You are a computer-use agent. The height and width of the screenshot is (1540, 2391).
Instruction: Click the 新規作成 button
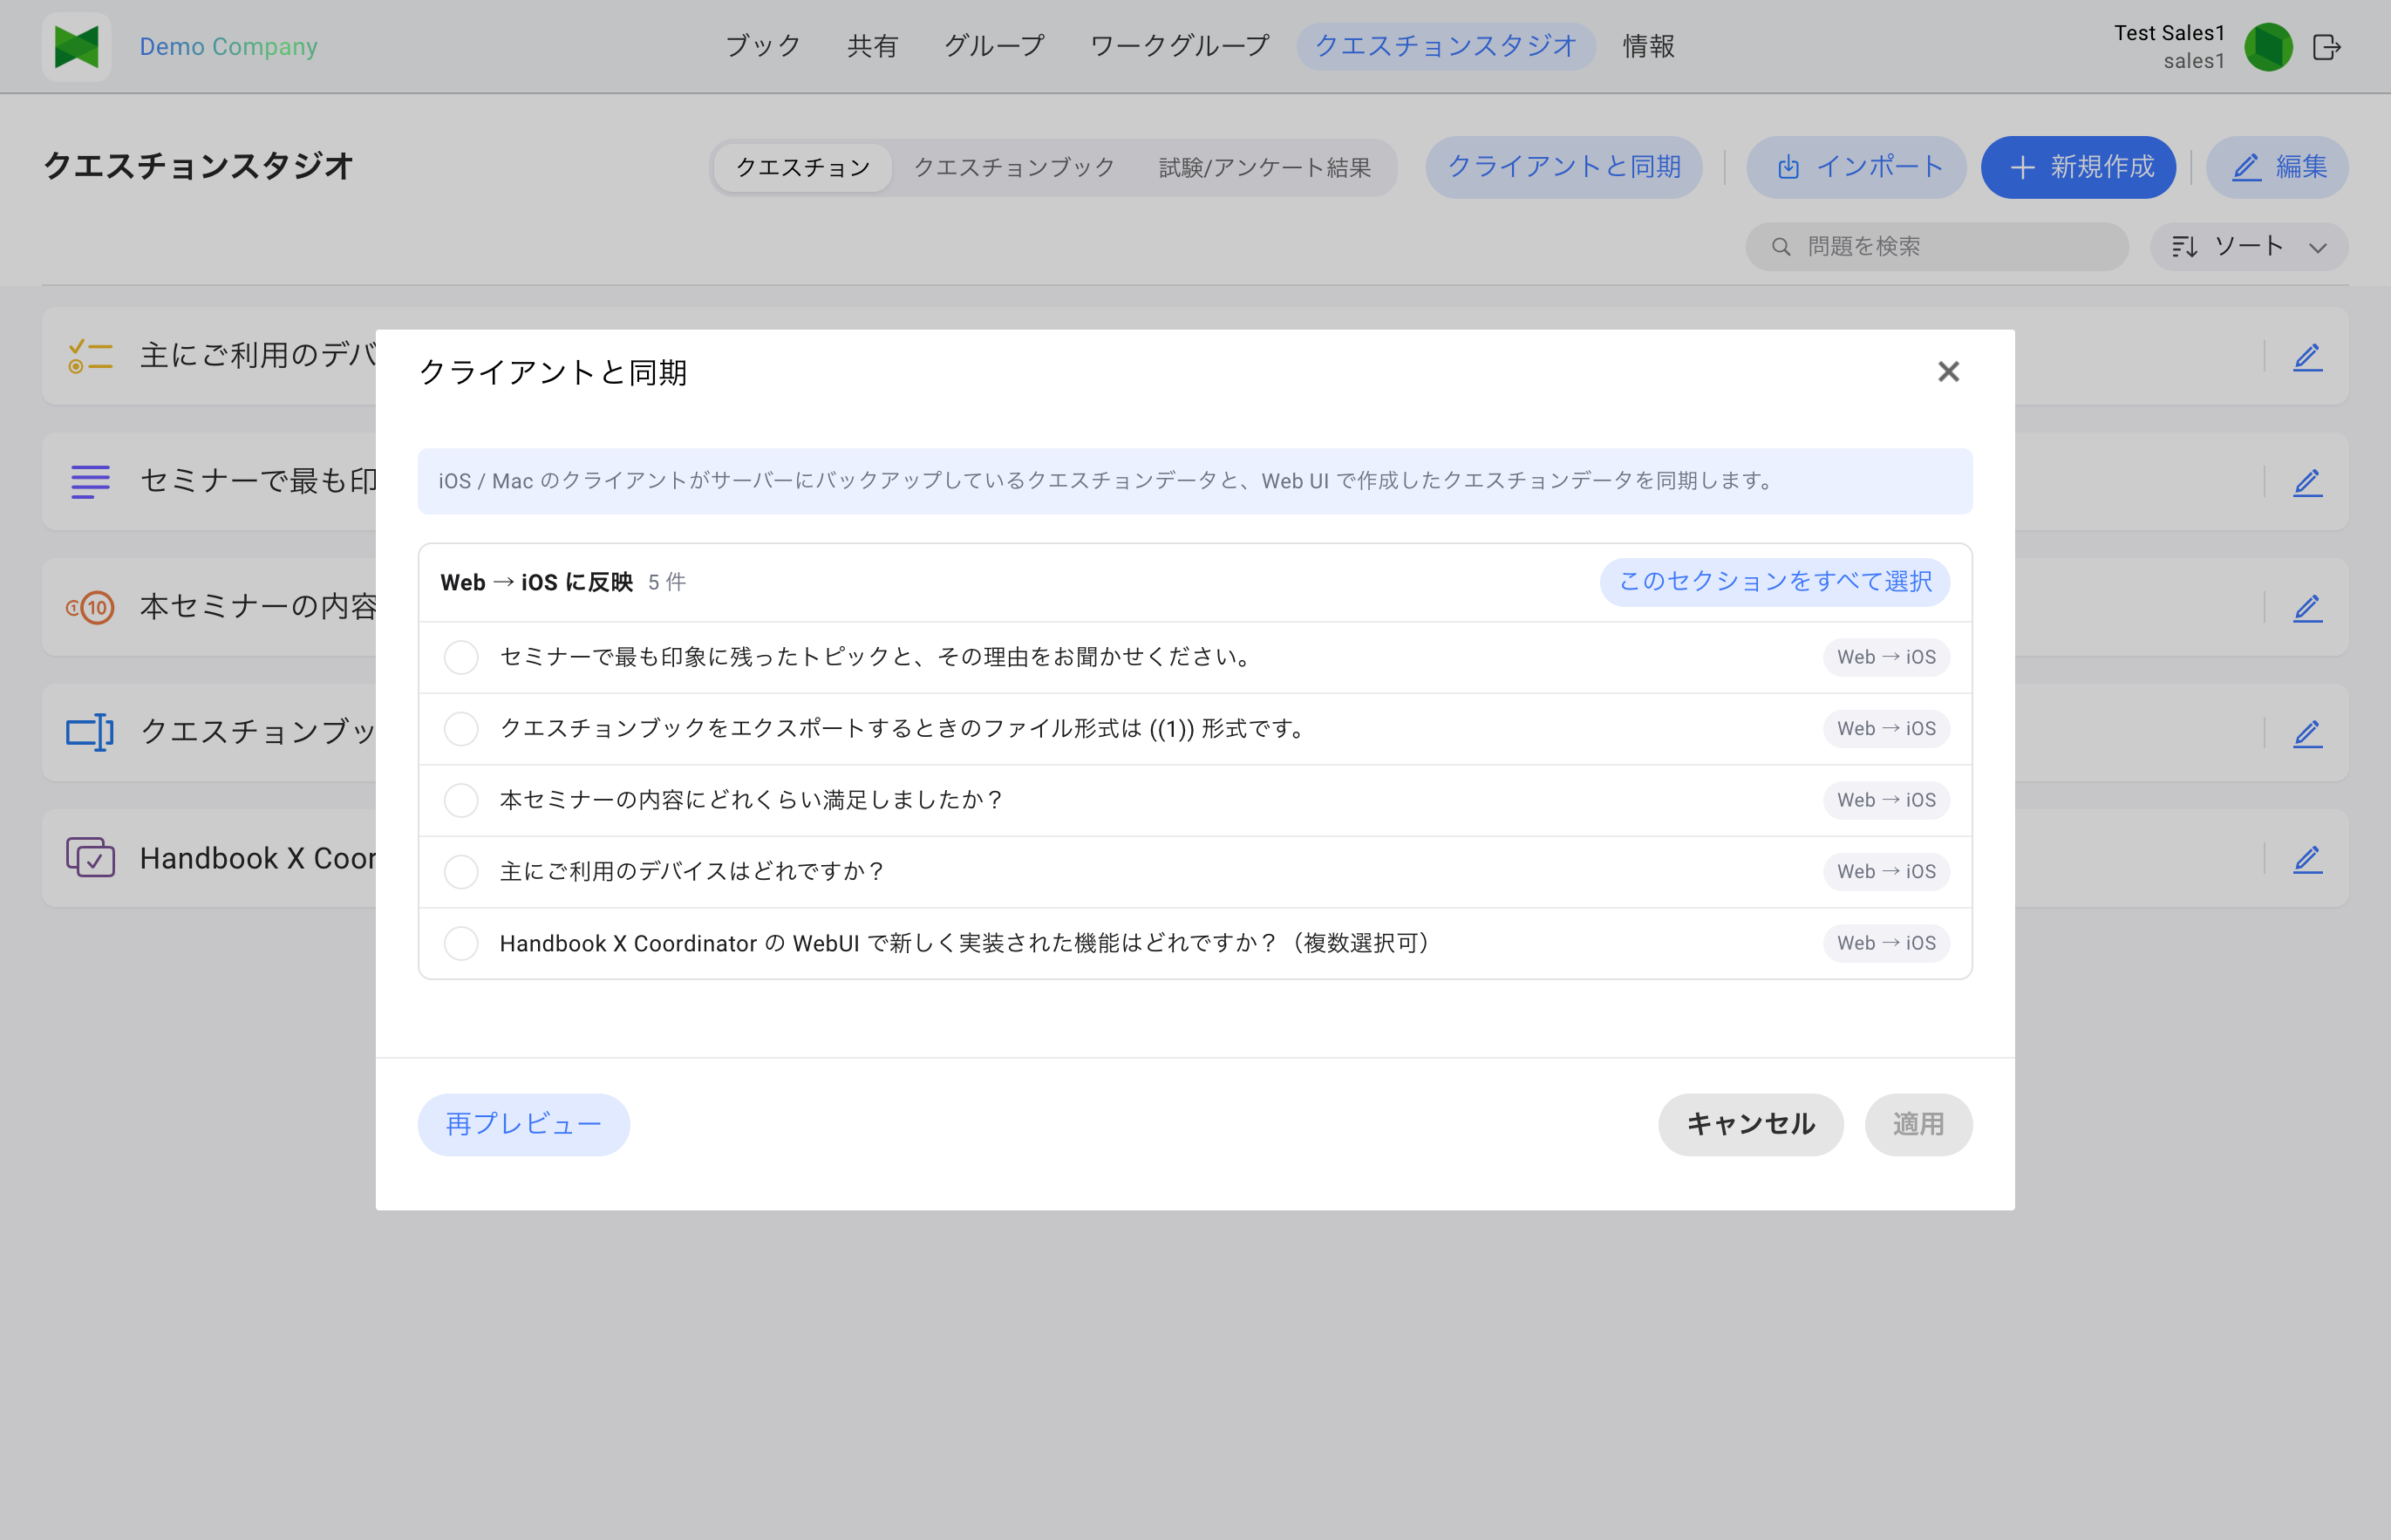click(2079, 167)
